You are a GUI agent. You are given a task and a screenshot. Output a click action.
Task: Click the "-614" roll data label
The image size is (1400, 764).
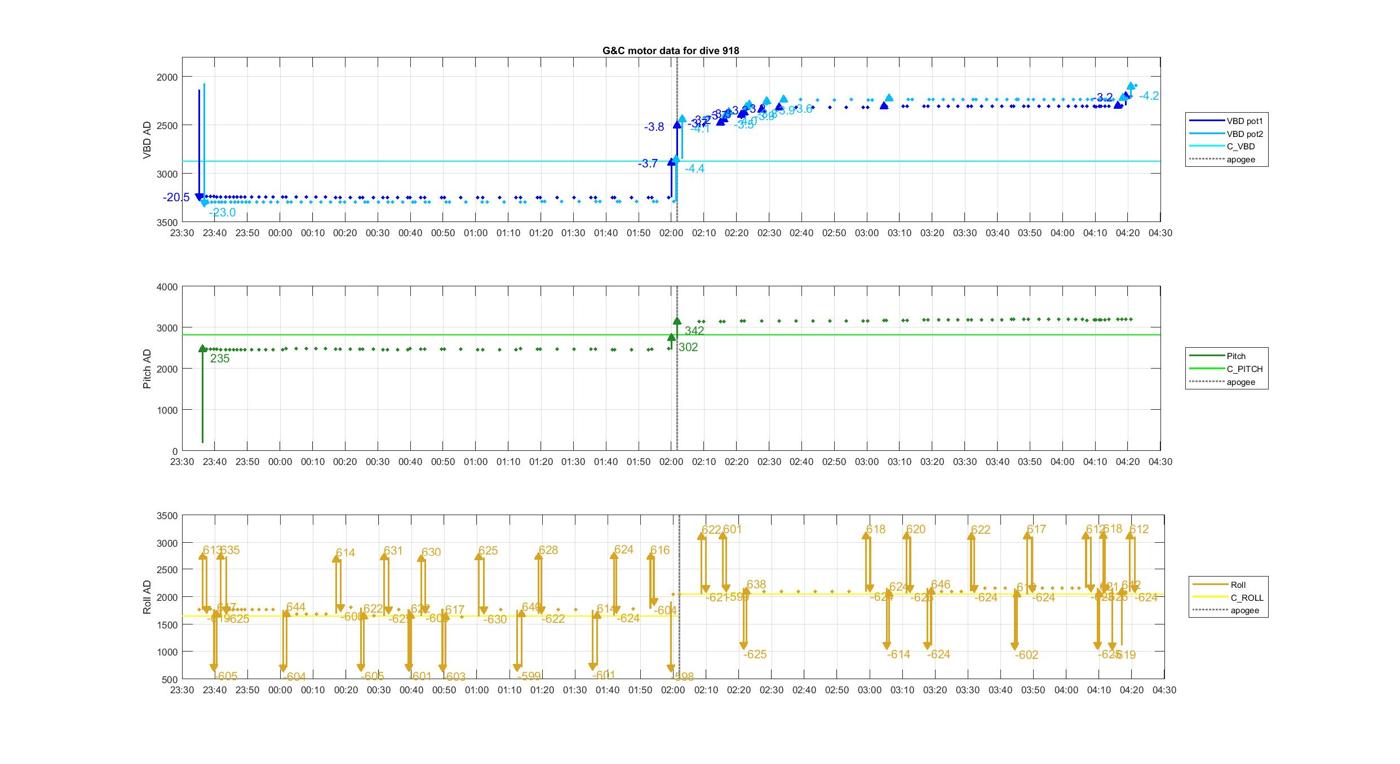pyautogui.click(x=898, y=654)
